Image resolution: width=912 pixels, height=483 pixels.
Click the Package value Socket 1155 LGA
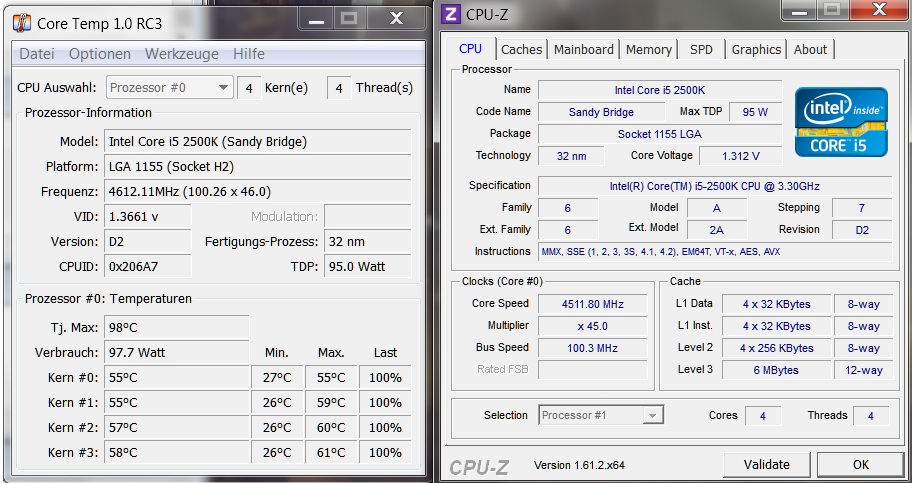tap(660, 134)
